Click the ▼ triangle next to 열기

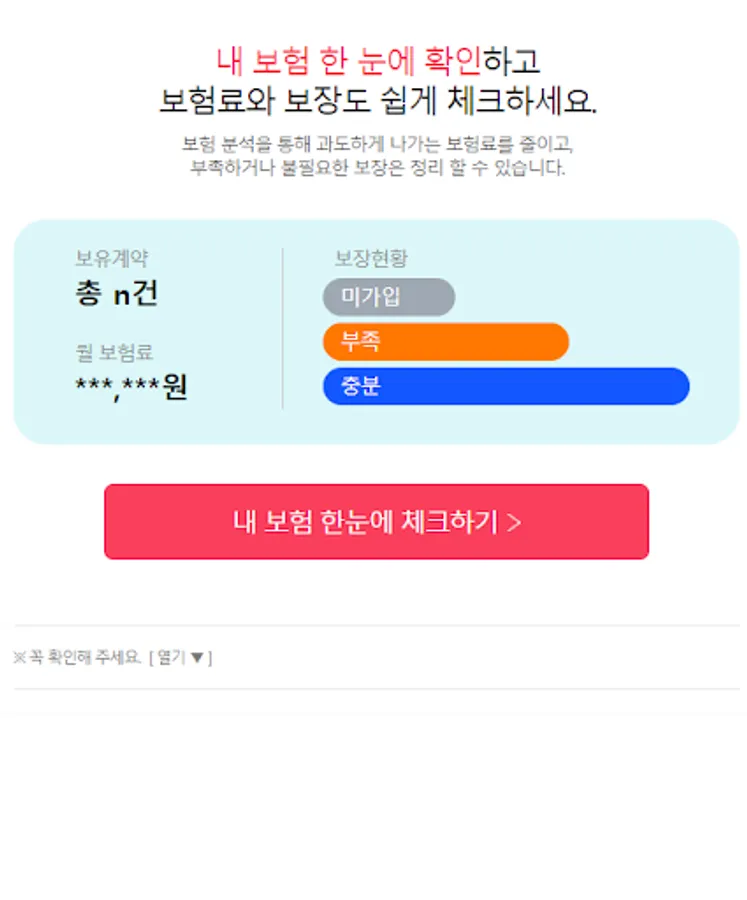pos(197,657)
